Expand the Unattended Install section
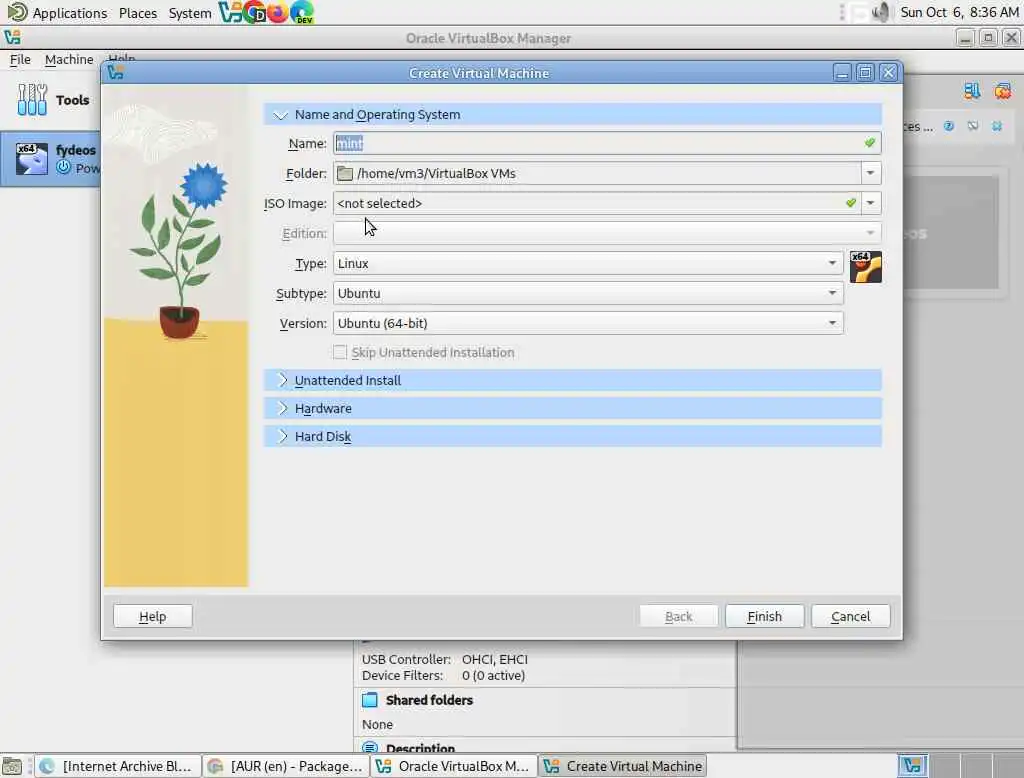 tap(282, 380)
